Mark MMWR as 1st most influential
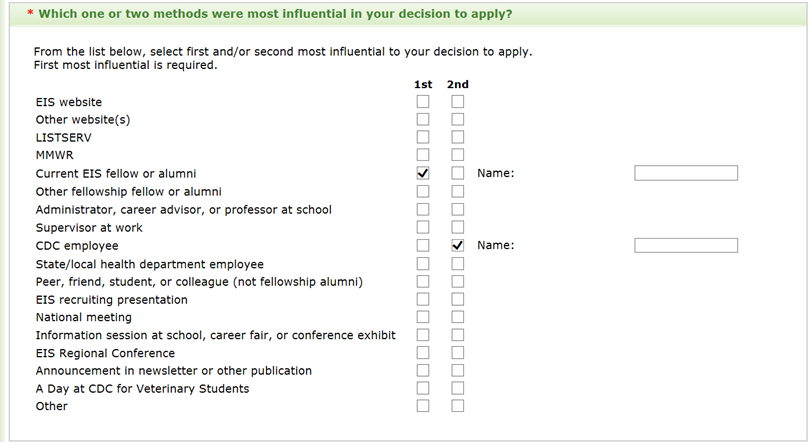 [423, 156]
